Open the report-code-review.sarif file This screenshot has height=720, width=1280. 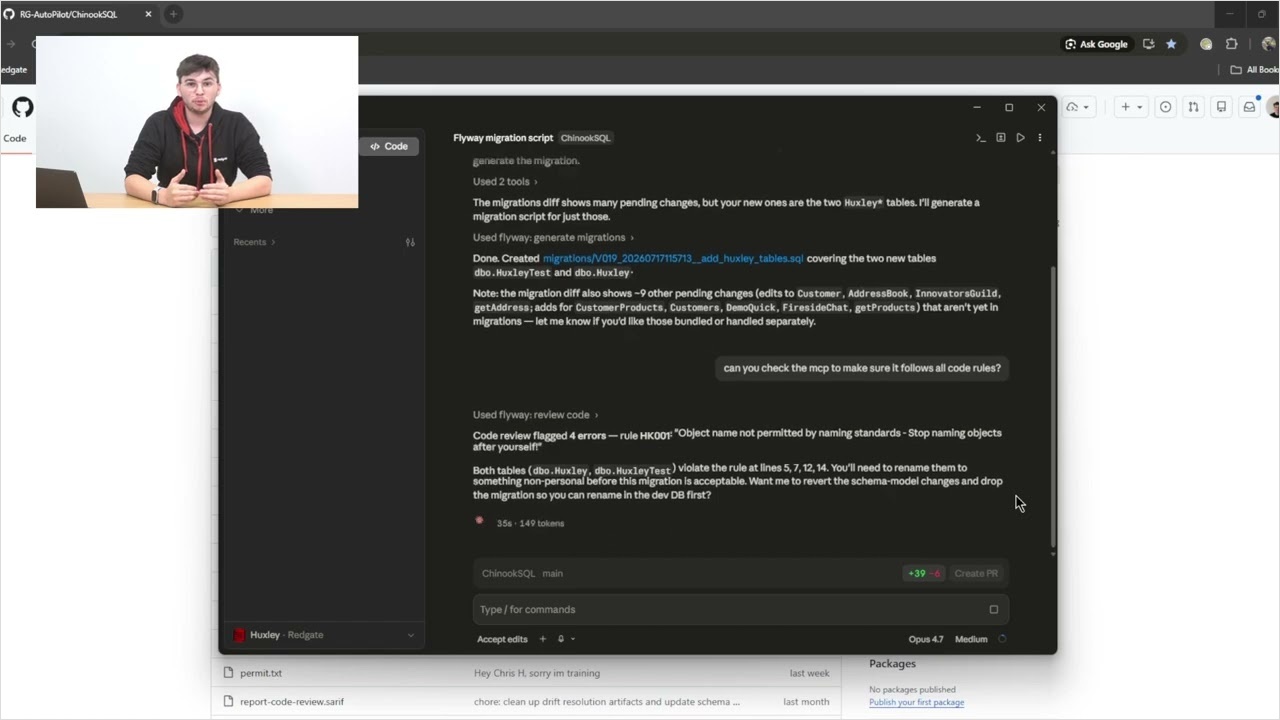click(x=292, y=702)
